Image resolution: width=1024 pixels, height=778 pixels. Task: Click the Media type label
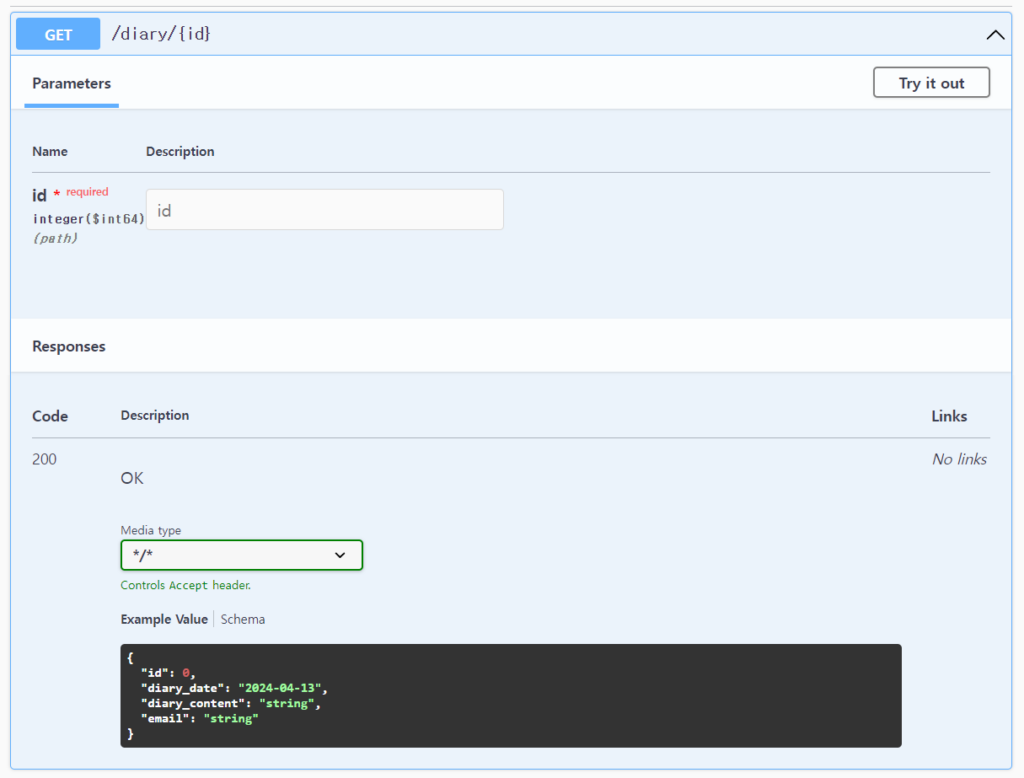pos(151,530)
